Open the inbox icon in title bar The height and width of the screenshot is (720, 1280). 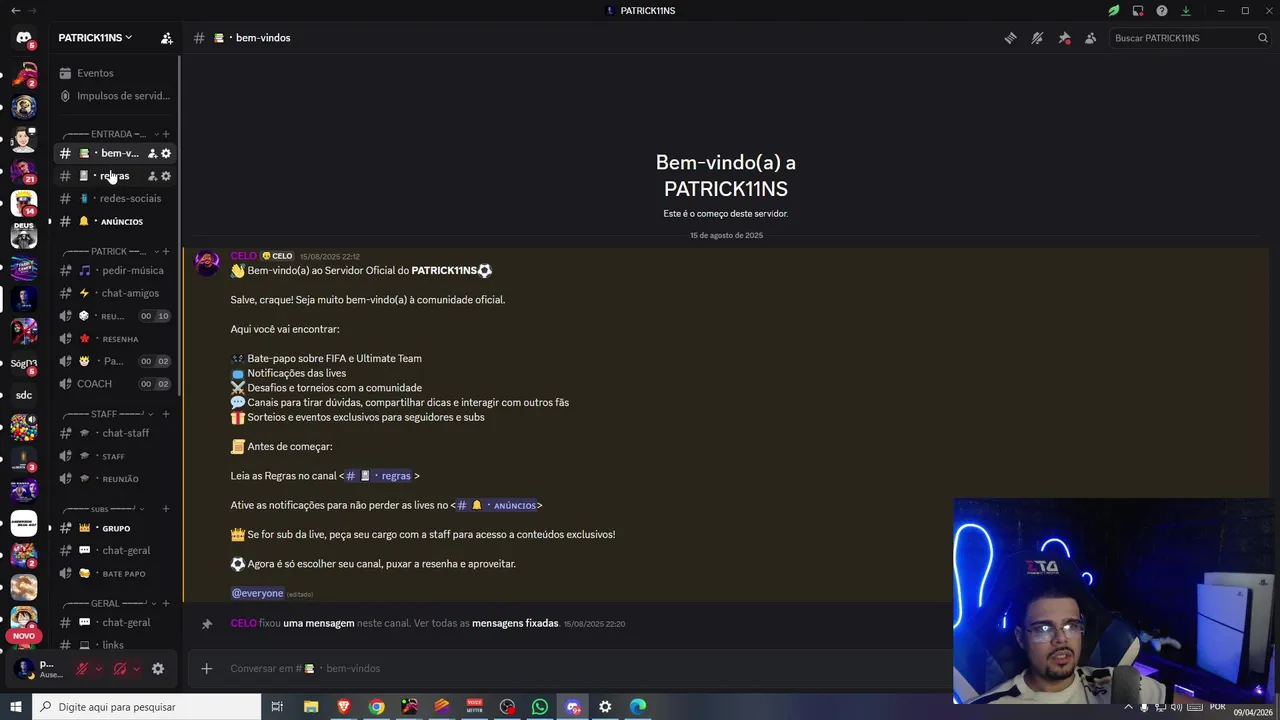pos(1138,11)
